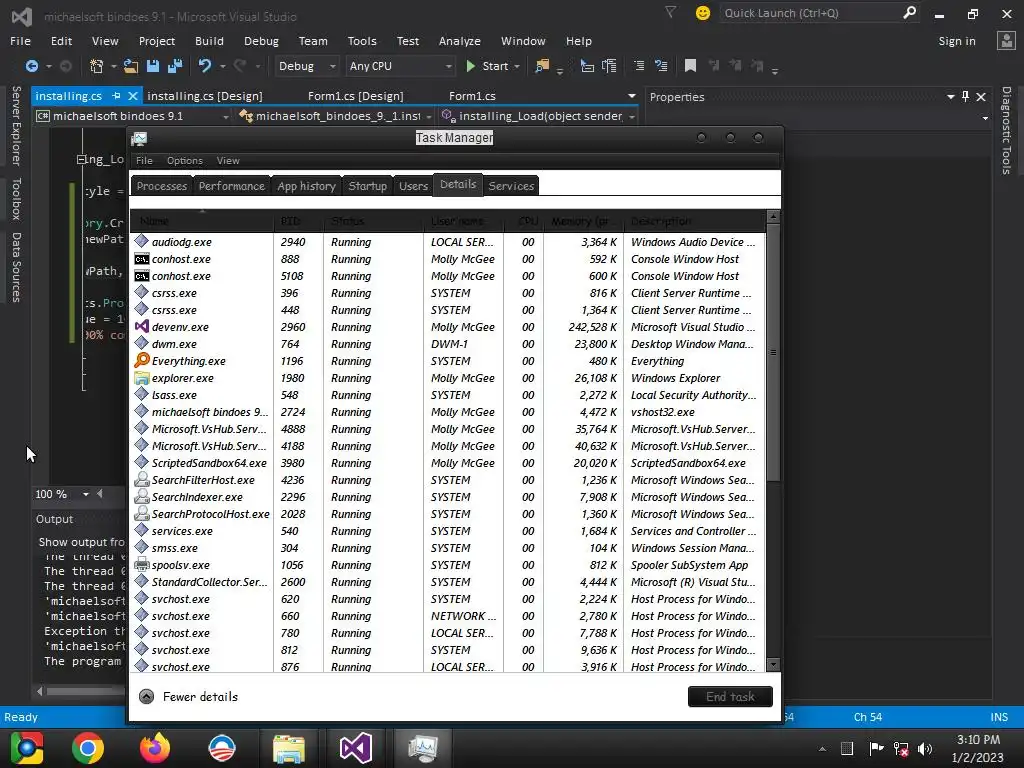Open the Properties window options dropdown
The width and height of the screenshot is (1024, 768).
(950, 97)
